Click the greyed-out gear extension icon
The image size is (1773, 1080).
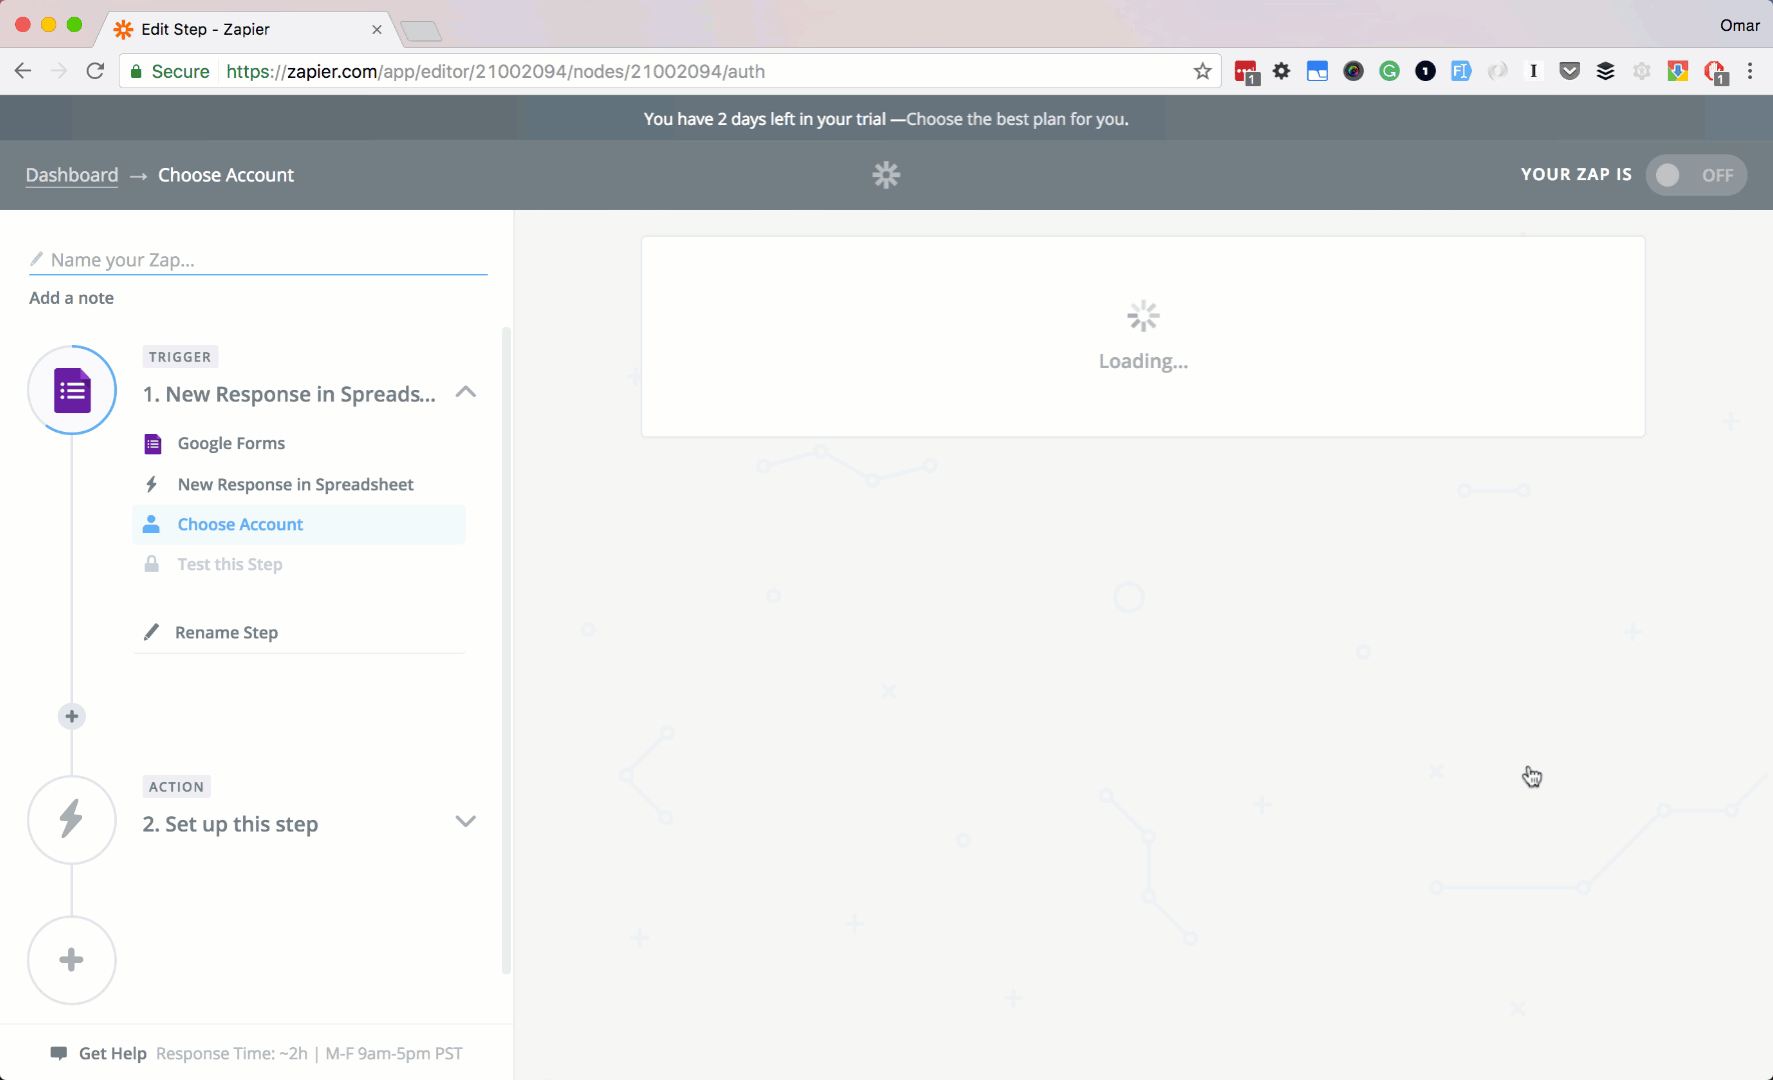[1641, 71]
